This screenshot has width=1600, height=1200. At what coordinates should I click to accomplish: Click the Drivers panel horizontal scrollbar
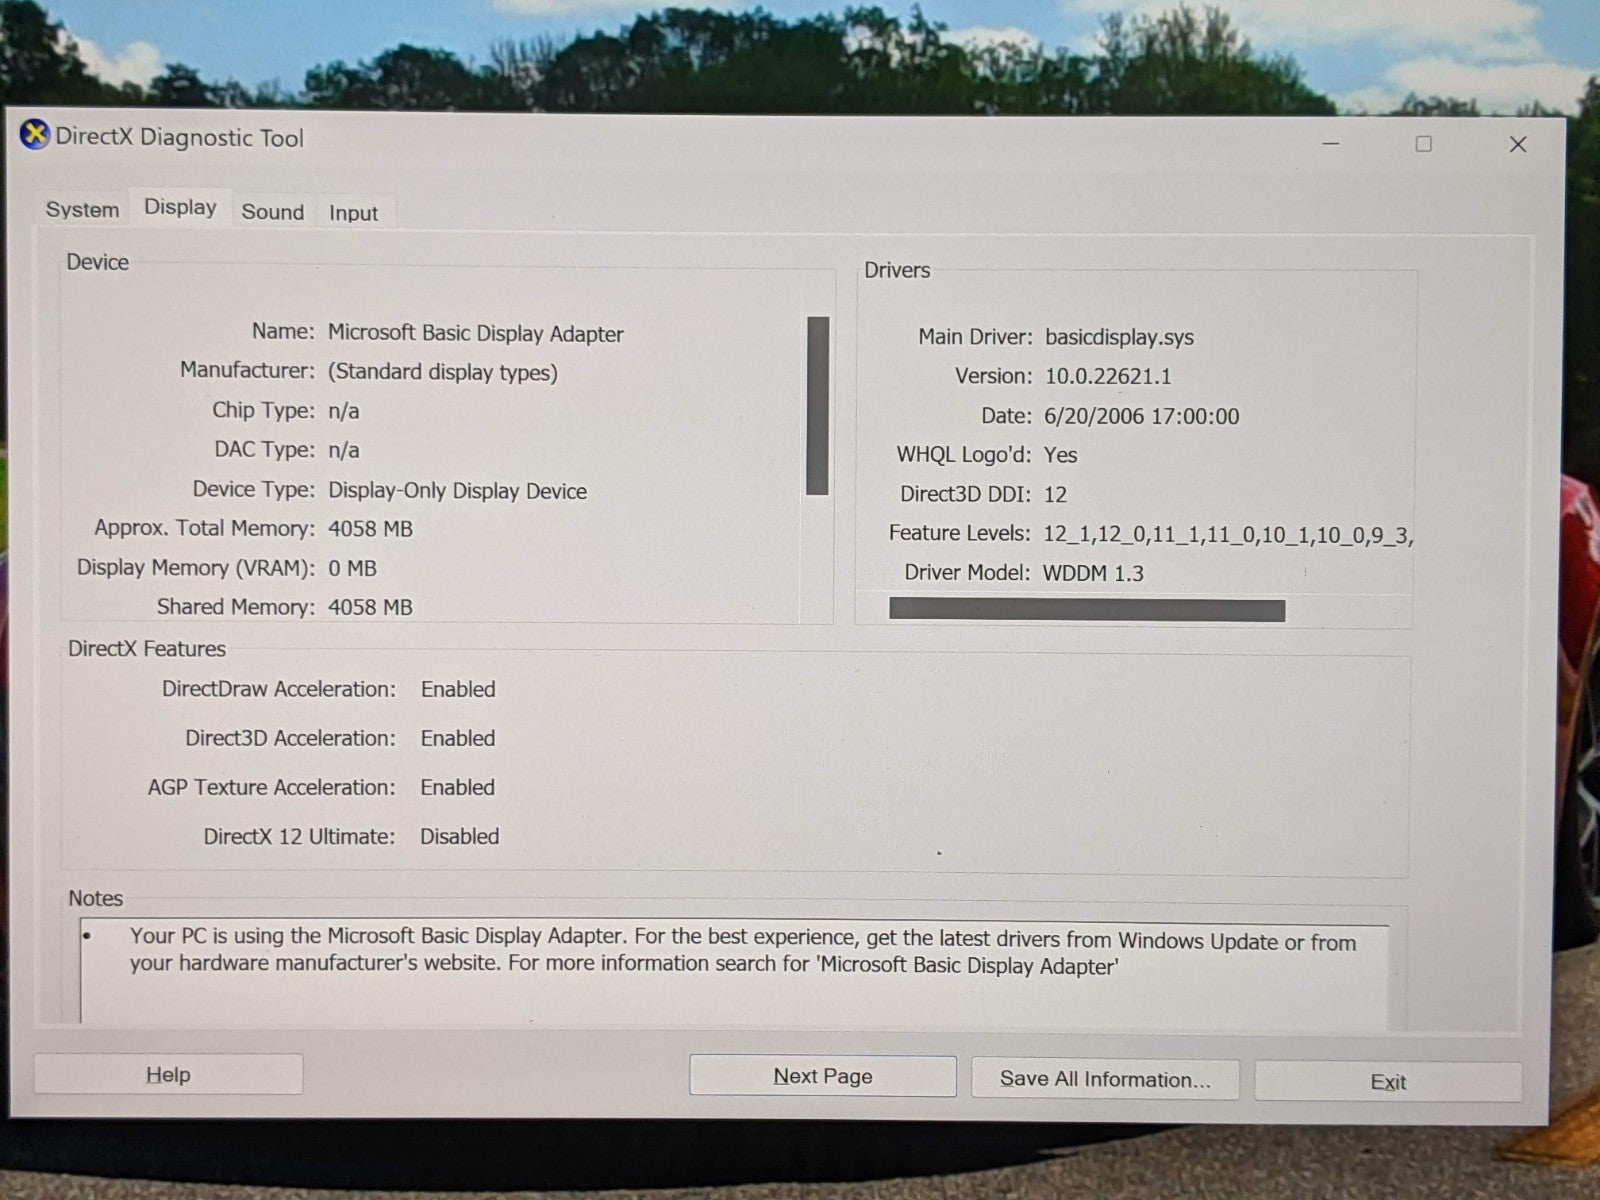(1086, 610)
